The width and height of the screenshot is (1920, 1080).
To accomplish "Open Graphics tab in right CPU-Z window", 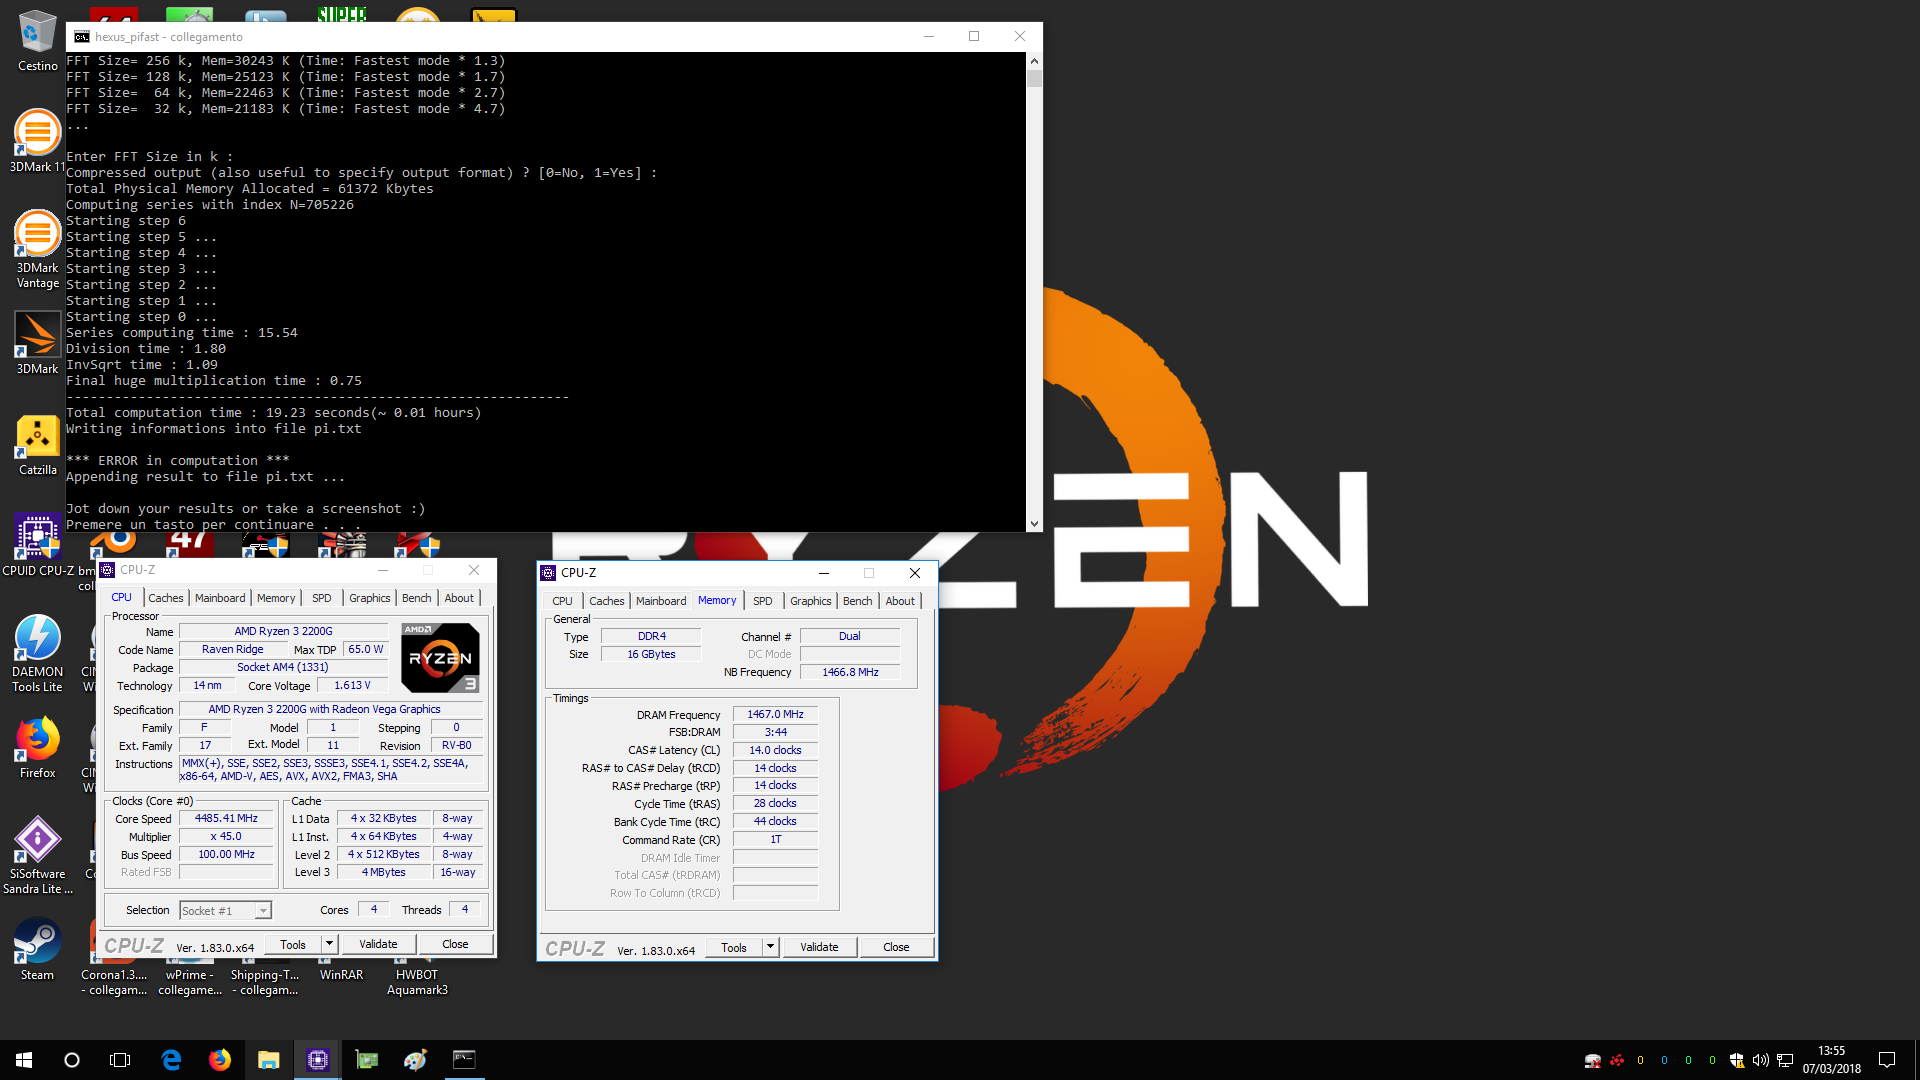I will (811, 601).
